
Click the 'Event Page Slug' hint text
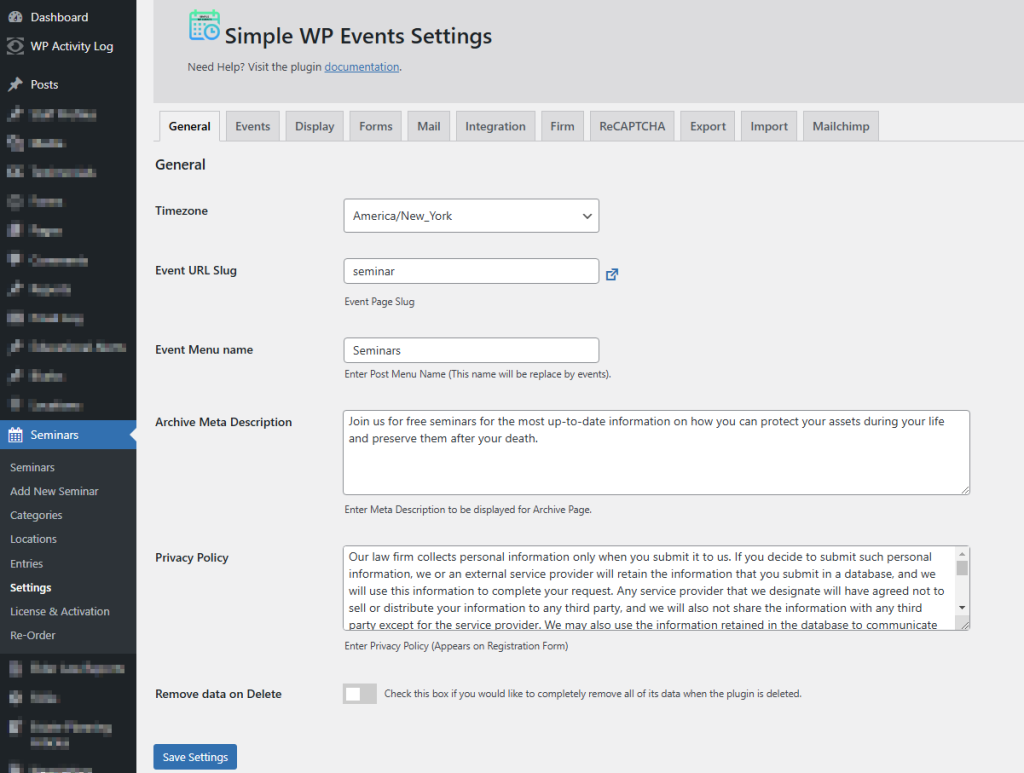point(379,302)
